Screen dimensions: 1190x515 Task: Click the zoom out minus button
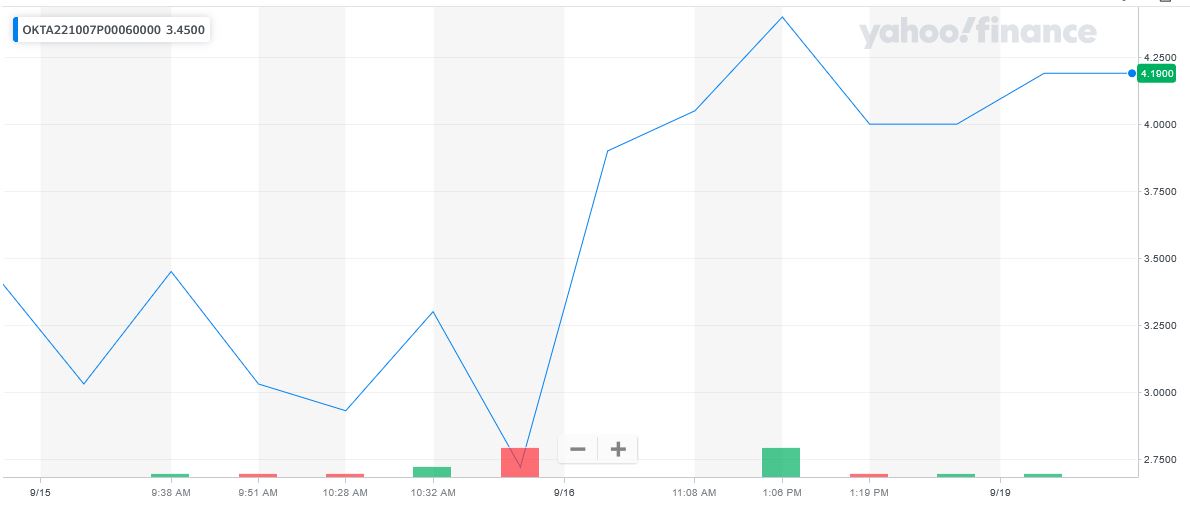tap(577, 449)
